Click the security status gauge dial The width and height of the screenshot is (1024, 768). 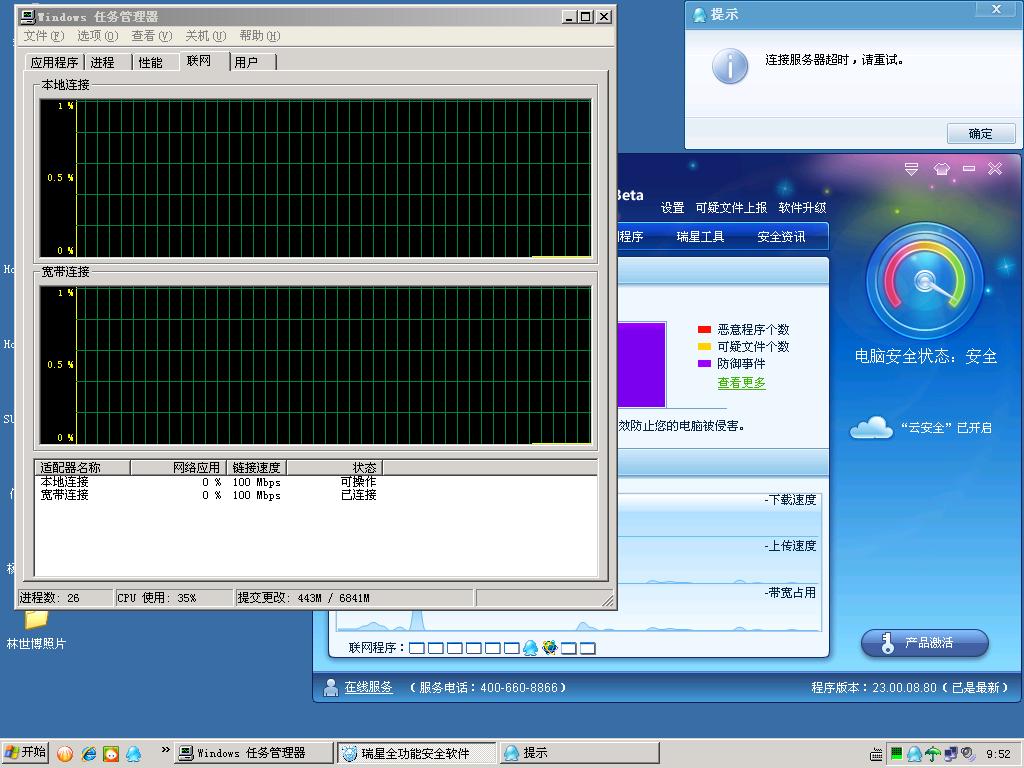[924, 281]
